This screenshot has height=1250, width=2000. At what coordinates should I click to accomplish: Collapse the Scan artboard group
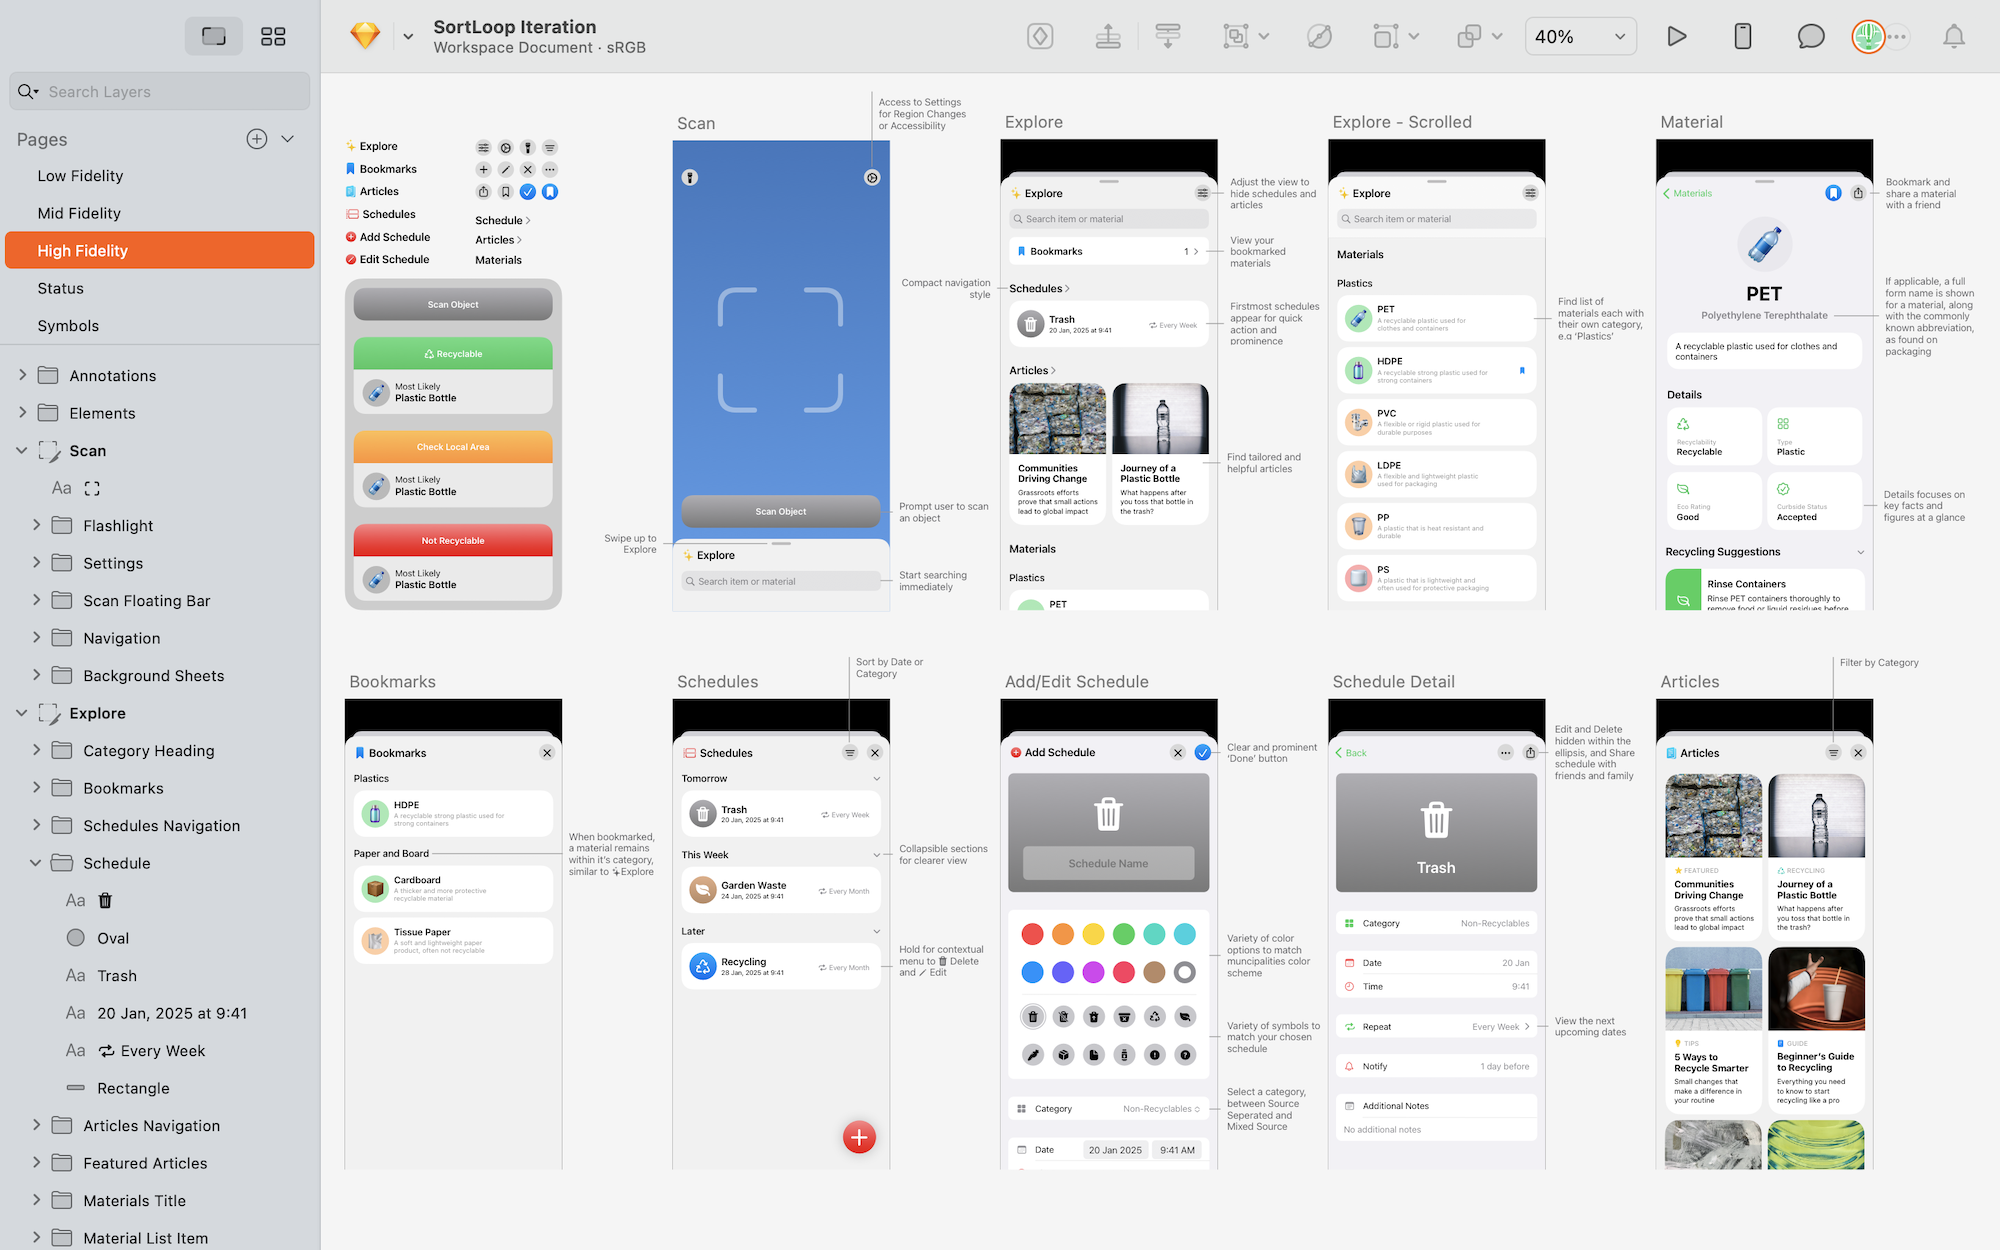pos(22,451)
